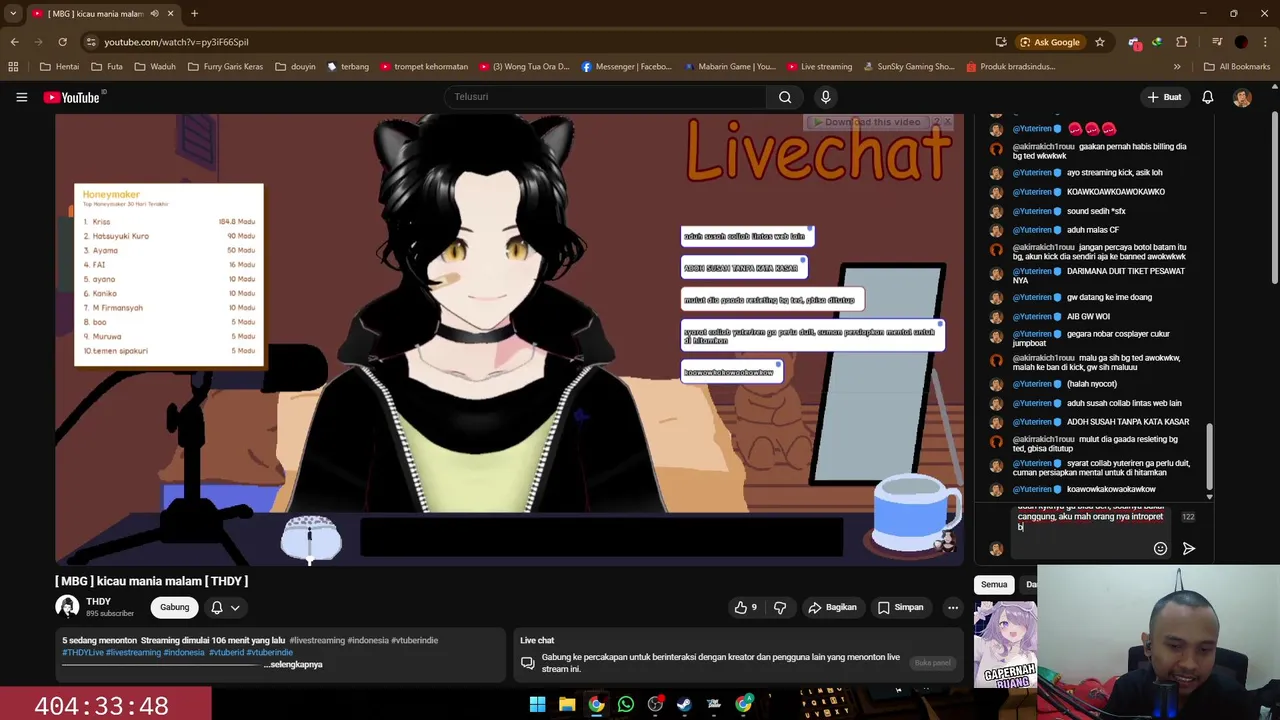Screen dimensions: 1280x720
Task: Like the video with thumbs up
Action: (x=746, y=607)
